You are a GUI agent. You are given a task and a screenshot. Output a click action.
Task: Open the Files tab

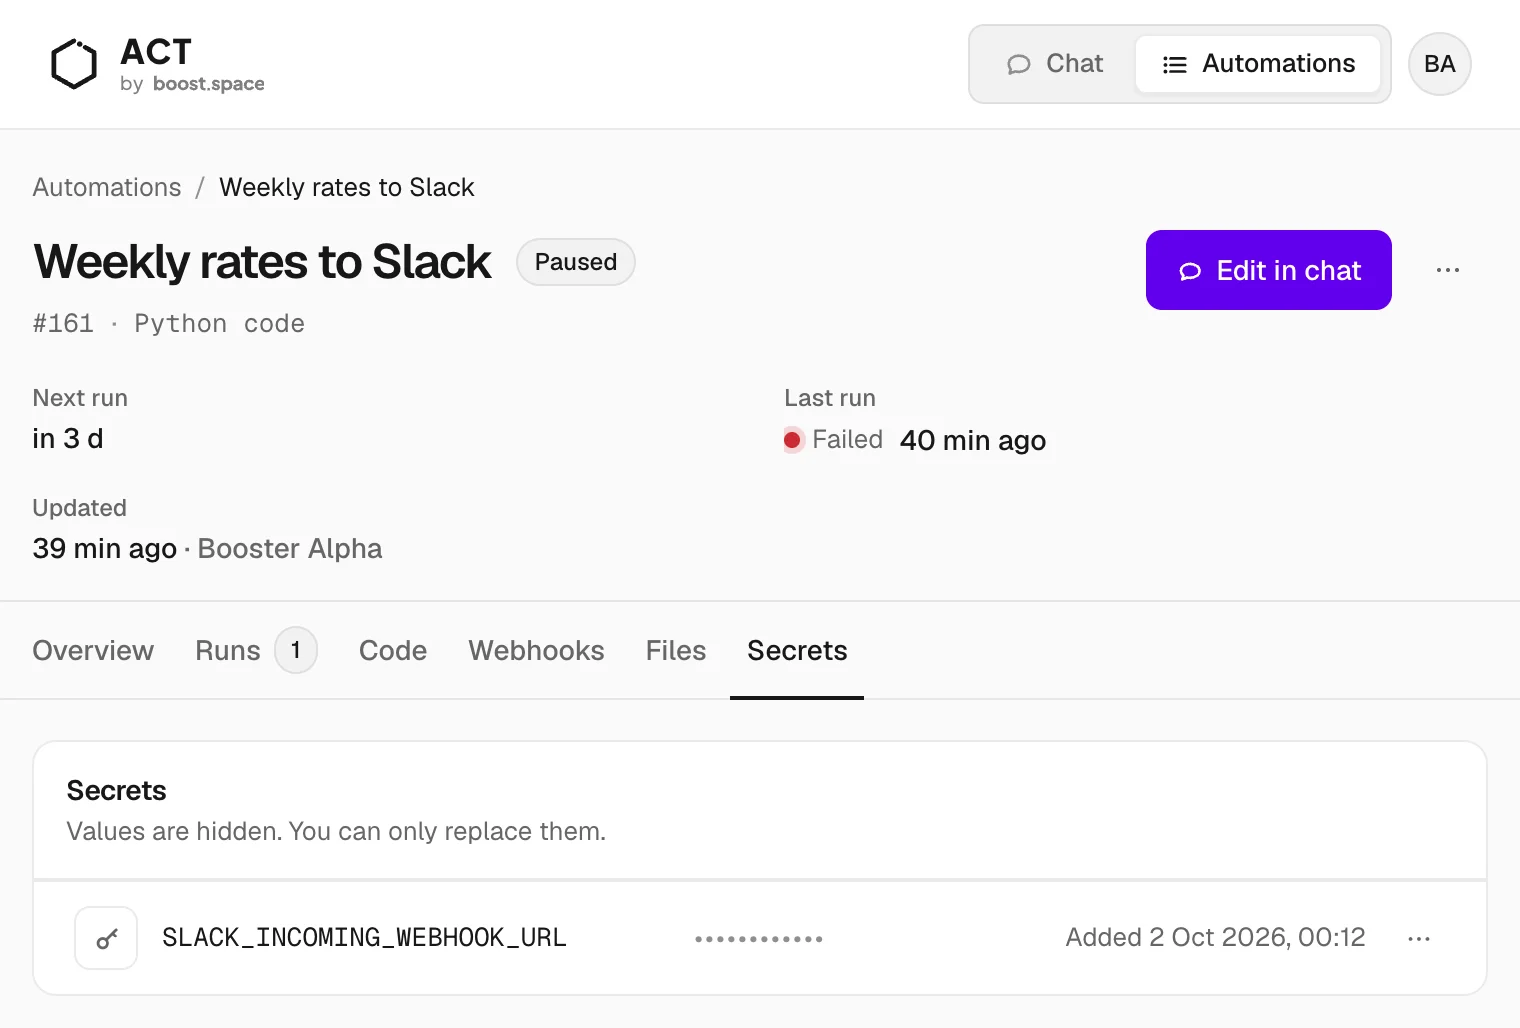coord(676,650)
